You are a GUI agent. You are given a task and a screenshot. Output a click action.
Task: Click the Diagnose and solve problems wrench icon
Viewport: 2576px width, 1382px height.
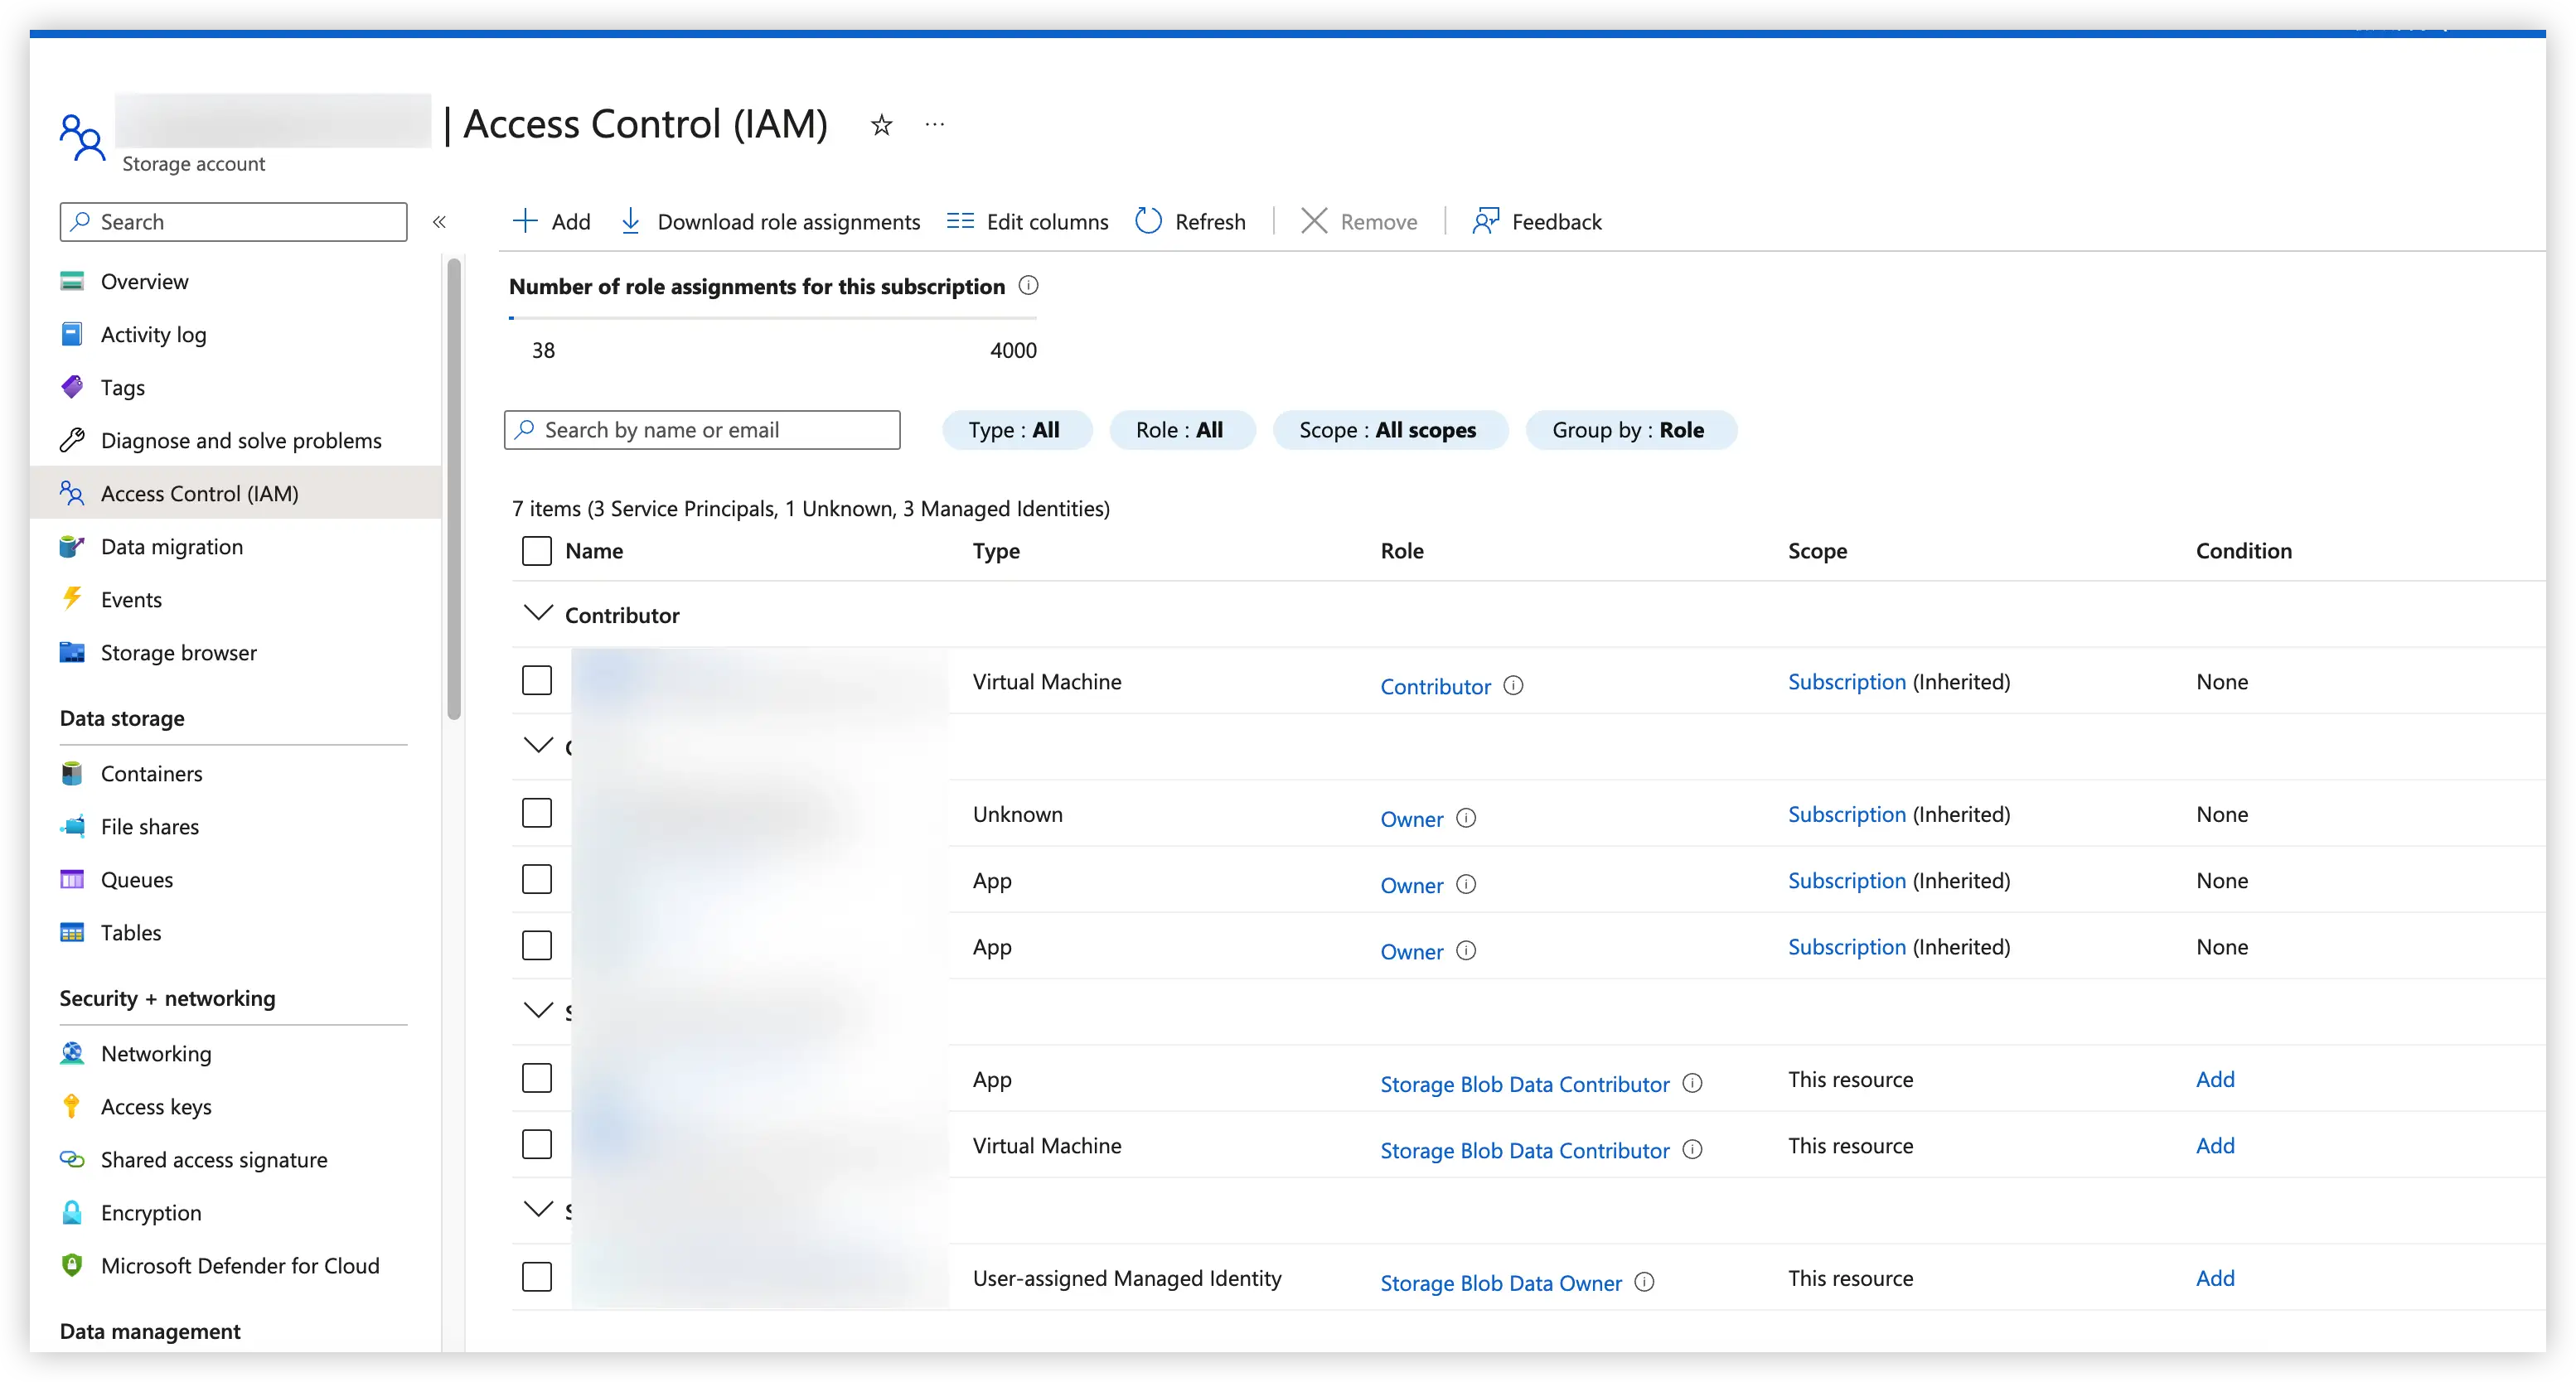coord(72,441)
